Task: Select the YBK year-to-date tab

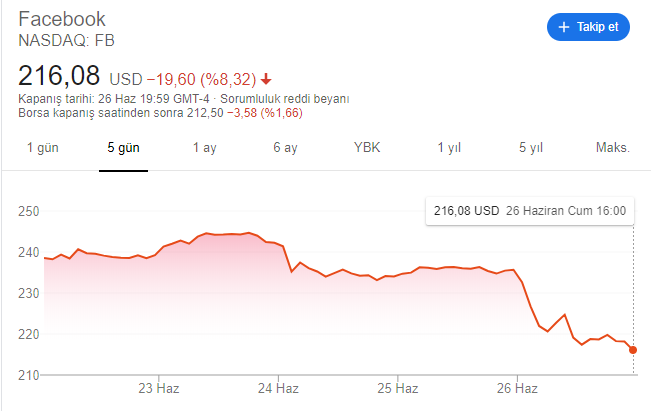Action: pyautogui.click(x=367, y=147)
